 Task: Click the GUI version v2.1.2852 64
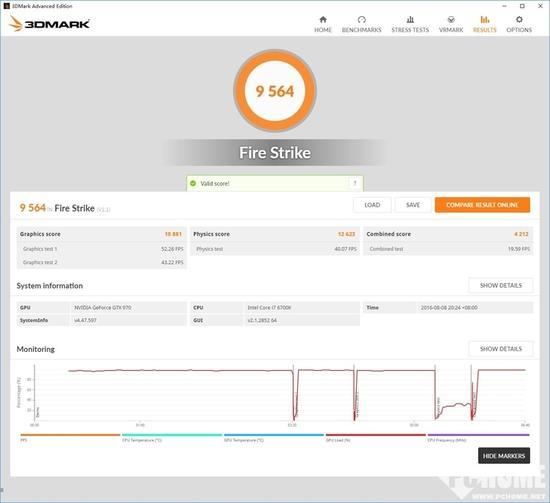click(x=262, y=320)
